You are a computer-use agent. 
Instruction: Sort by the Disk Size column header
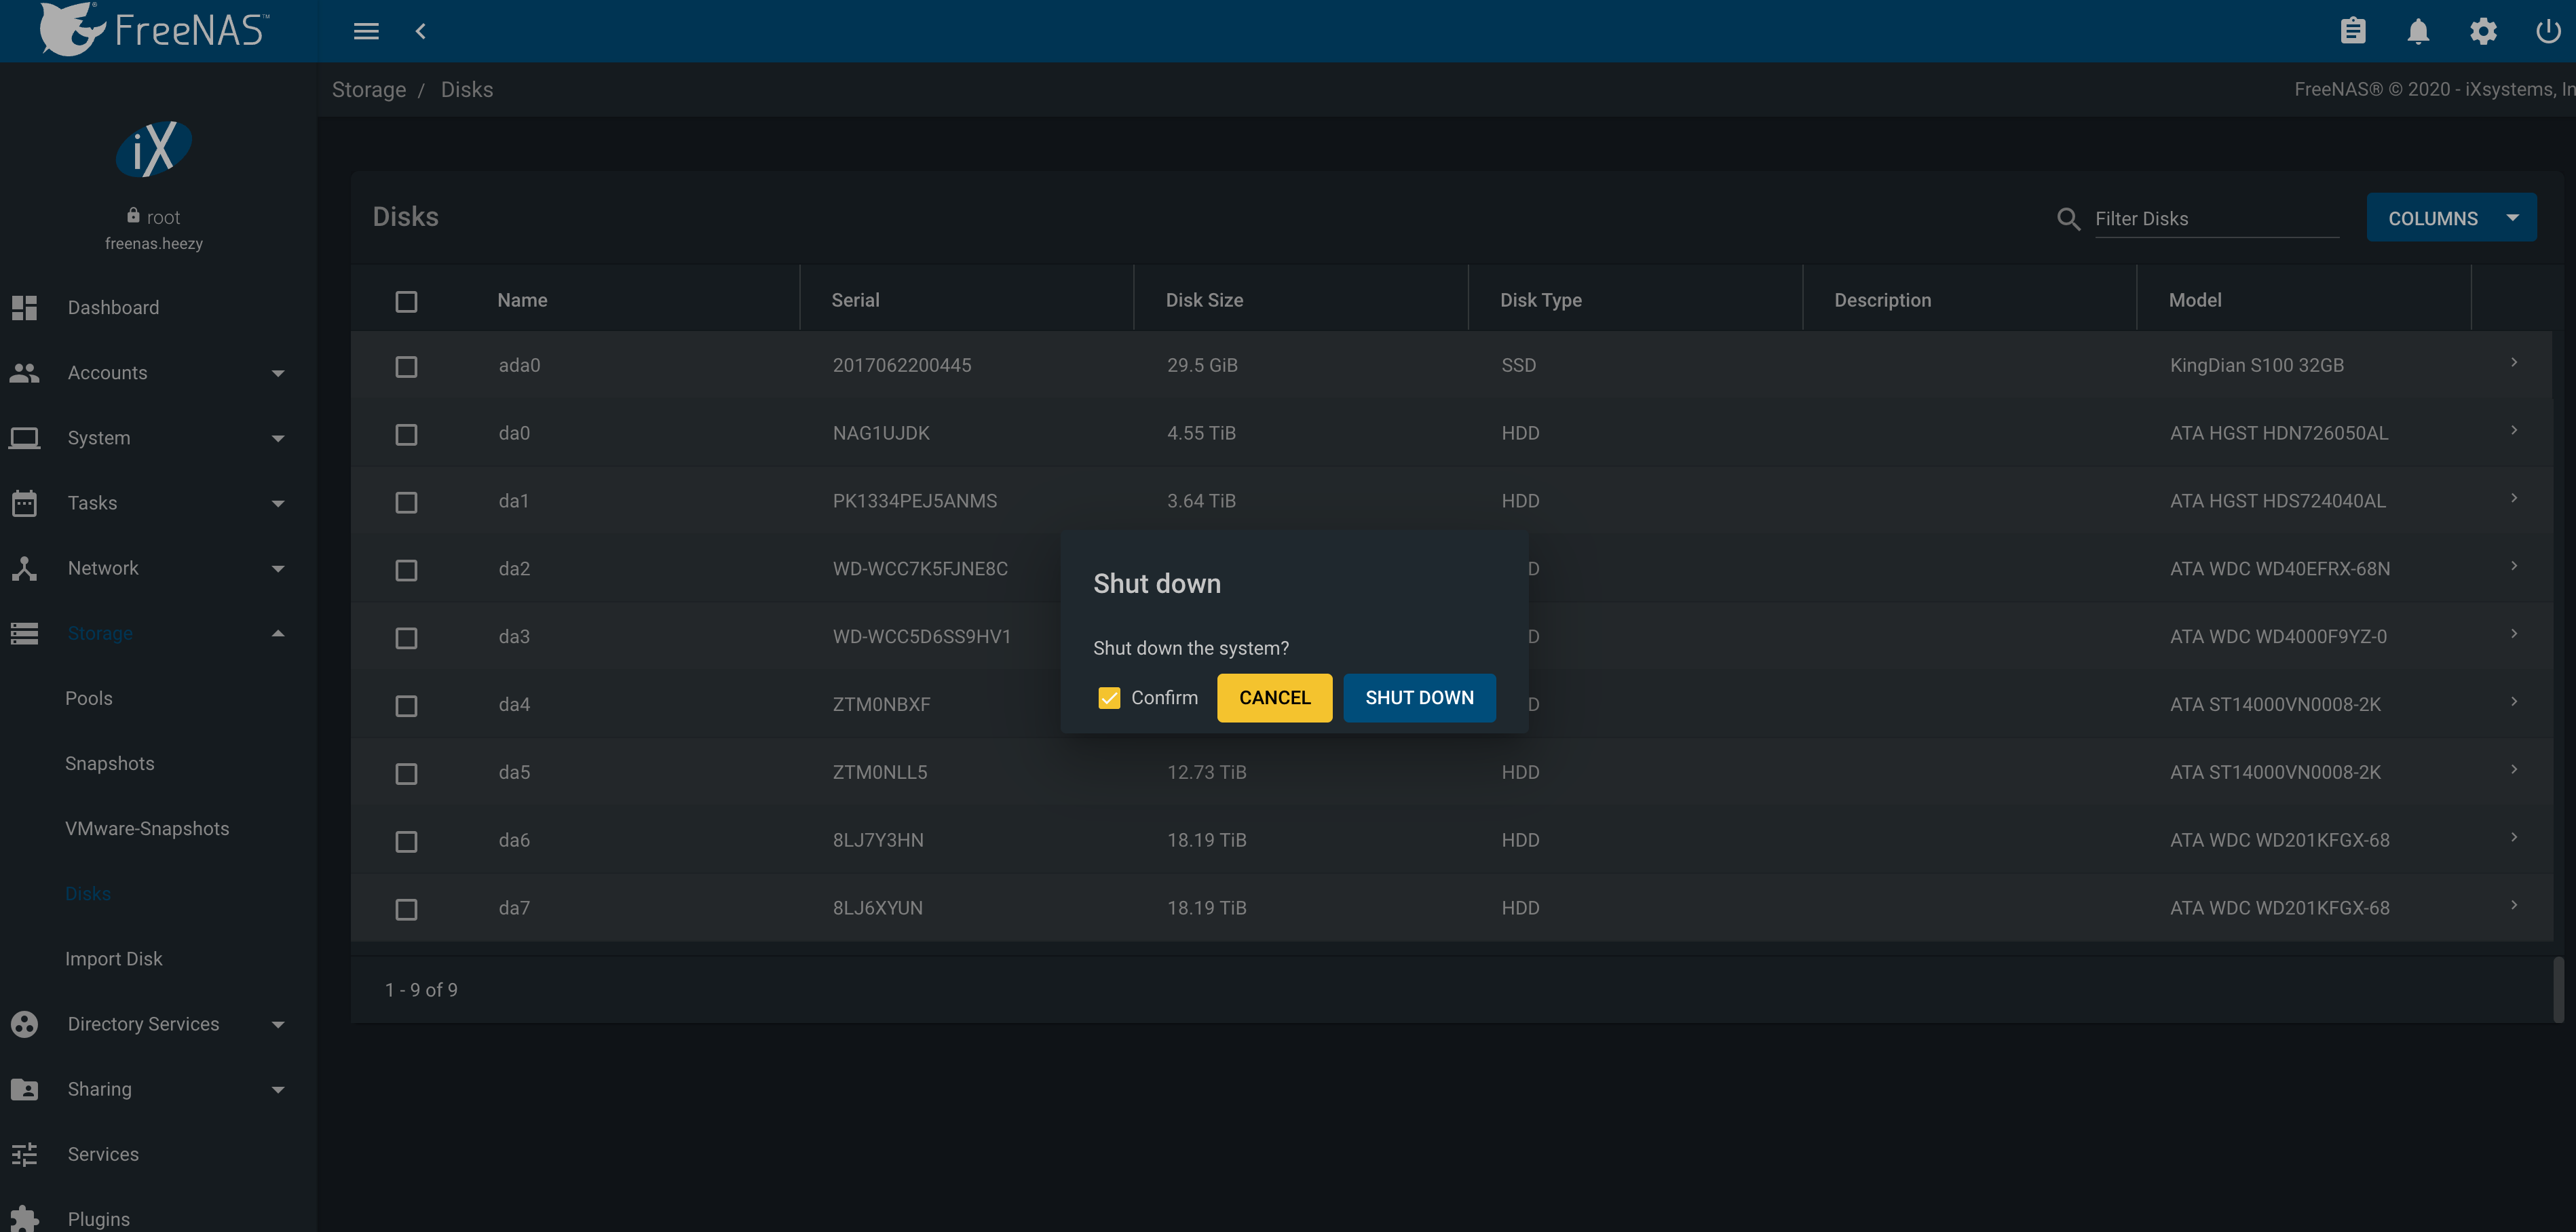pyautogui.click(x=1204, y=300)
